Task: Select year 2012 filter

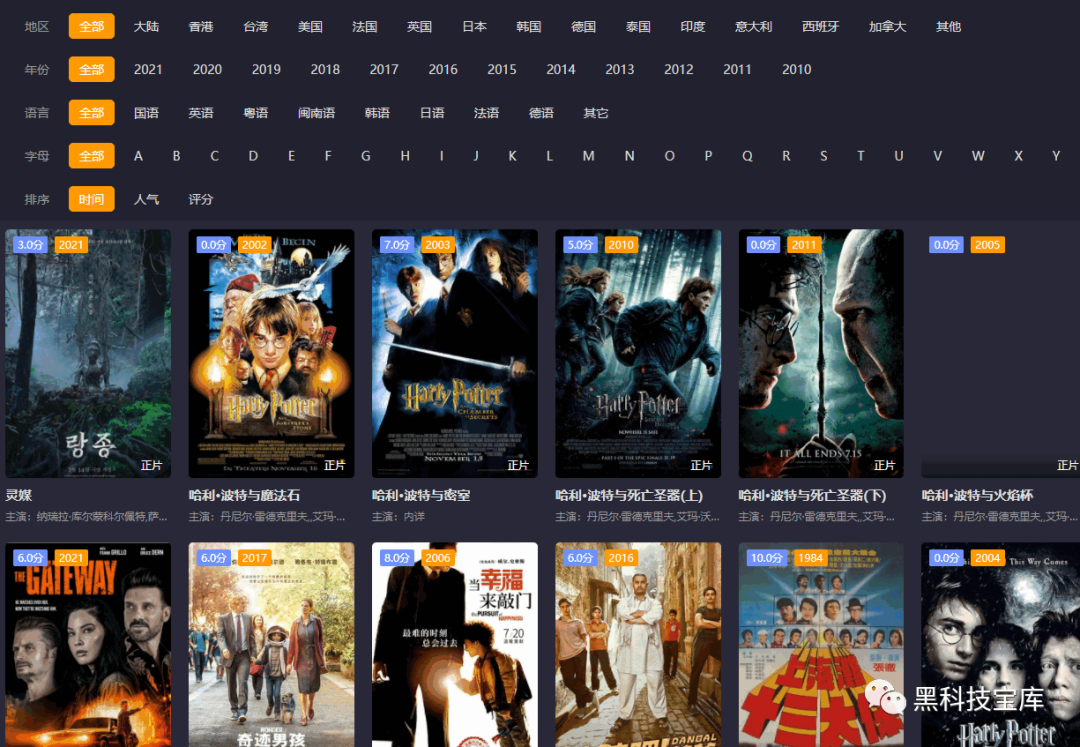Action: 678,70
